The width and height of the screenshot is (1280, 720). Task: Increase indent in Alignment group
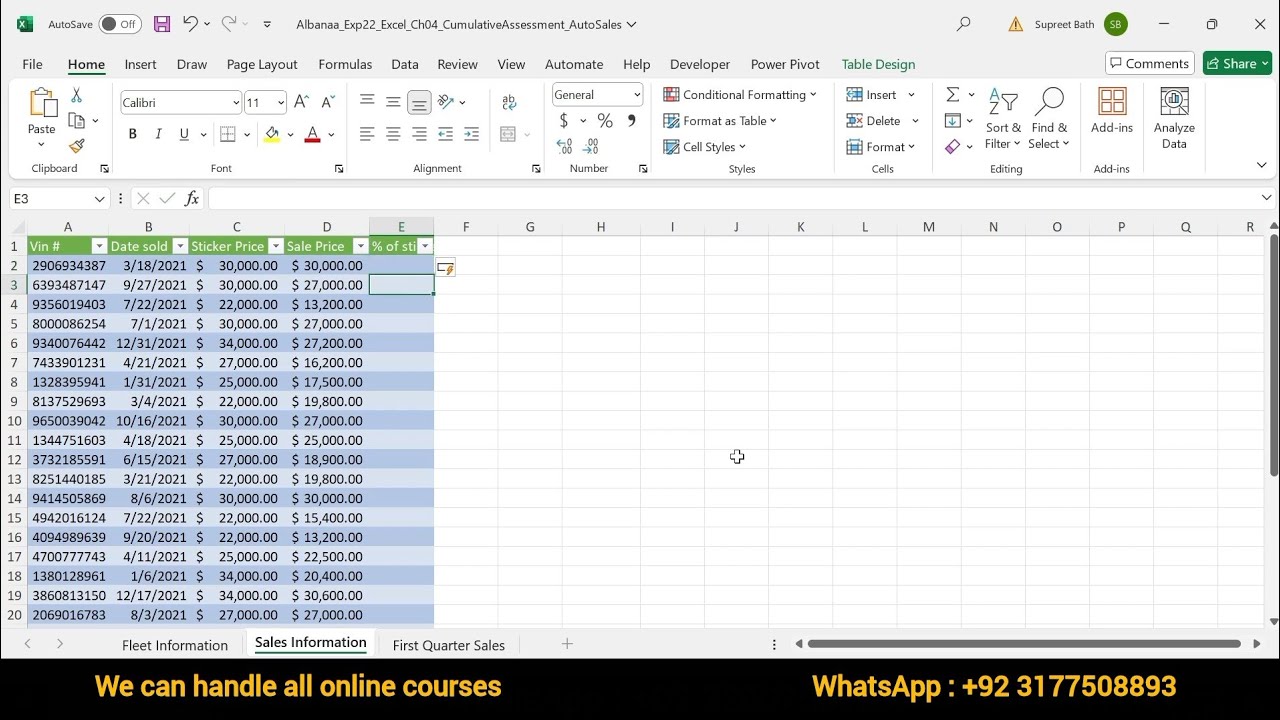click(472, 134)
